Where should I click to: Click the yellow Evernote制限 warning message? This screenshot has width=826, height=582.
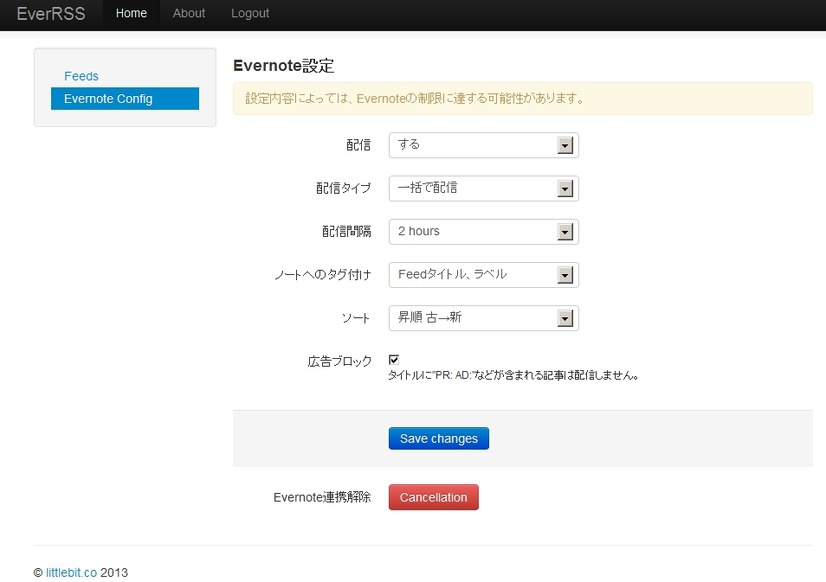(x=523, y=98)
